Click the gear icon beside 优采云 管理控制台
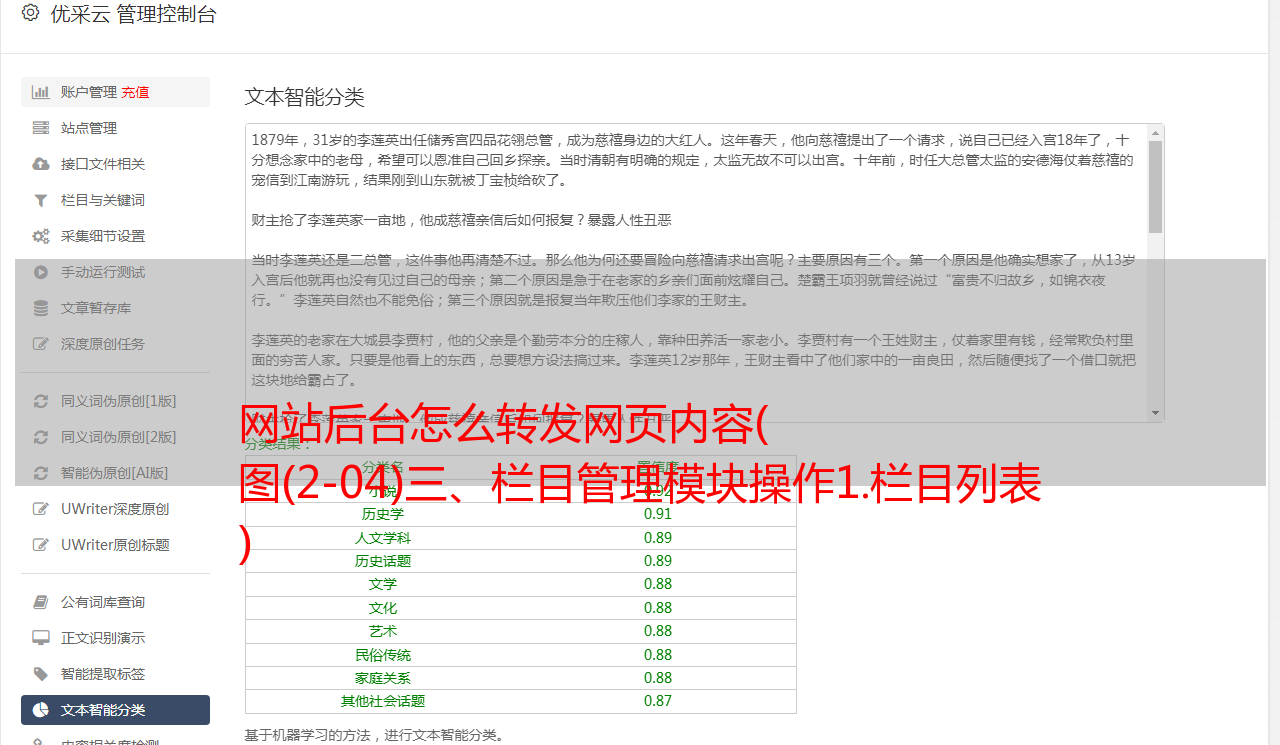Screen dimensions: 1280x745 coord(30,14)
